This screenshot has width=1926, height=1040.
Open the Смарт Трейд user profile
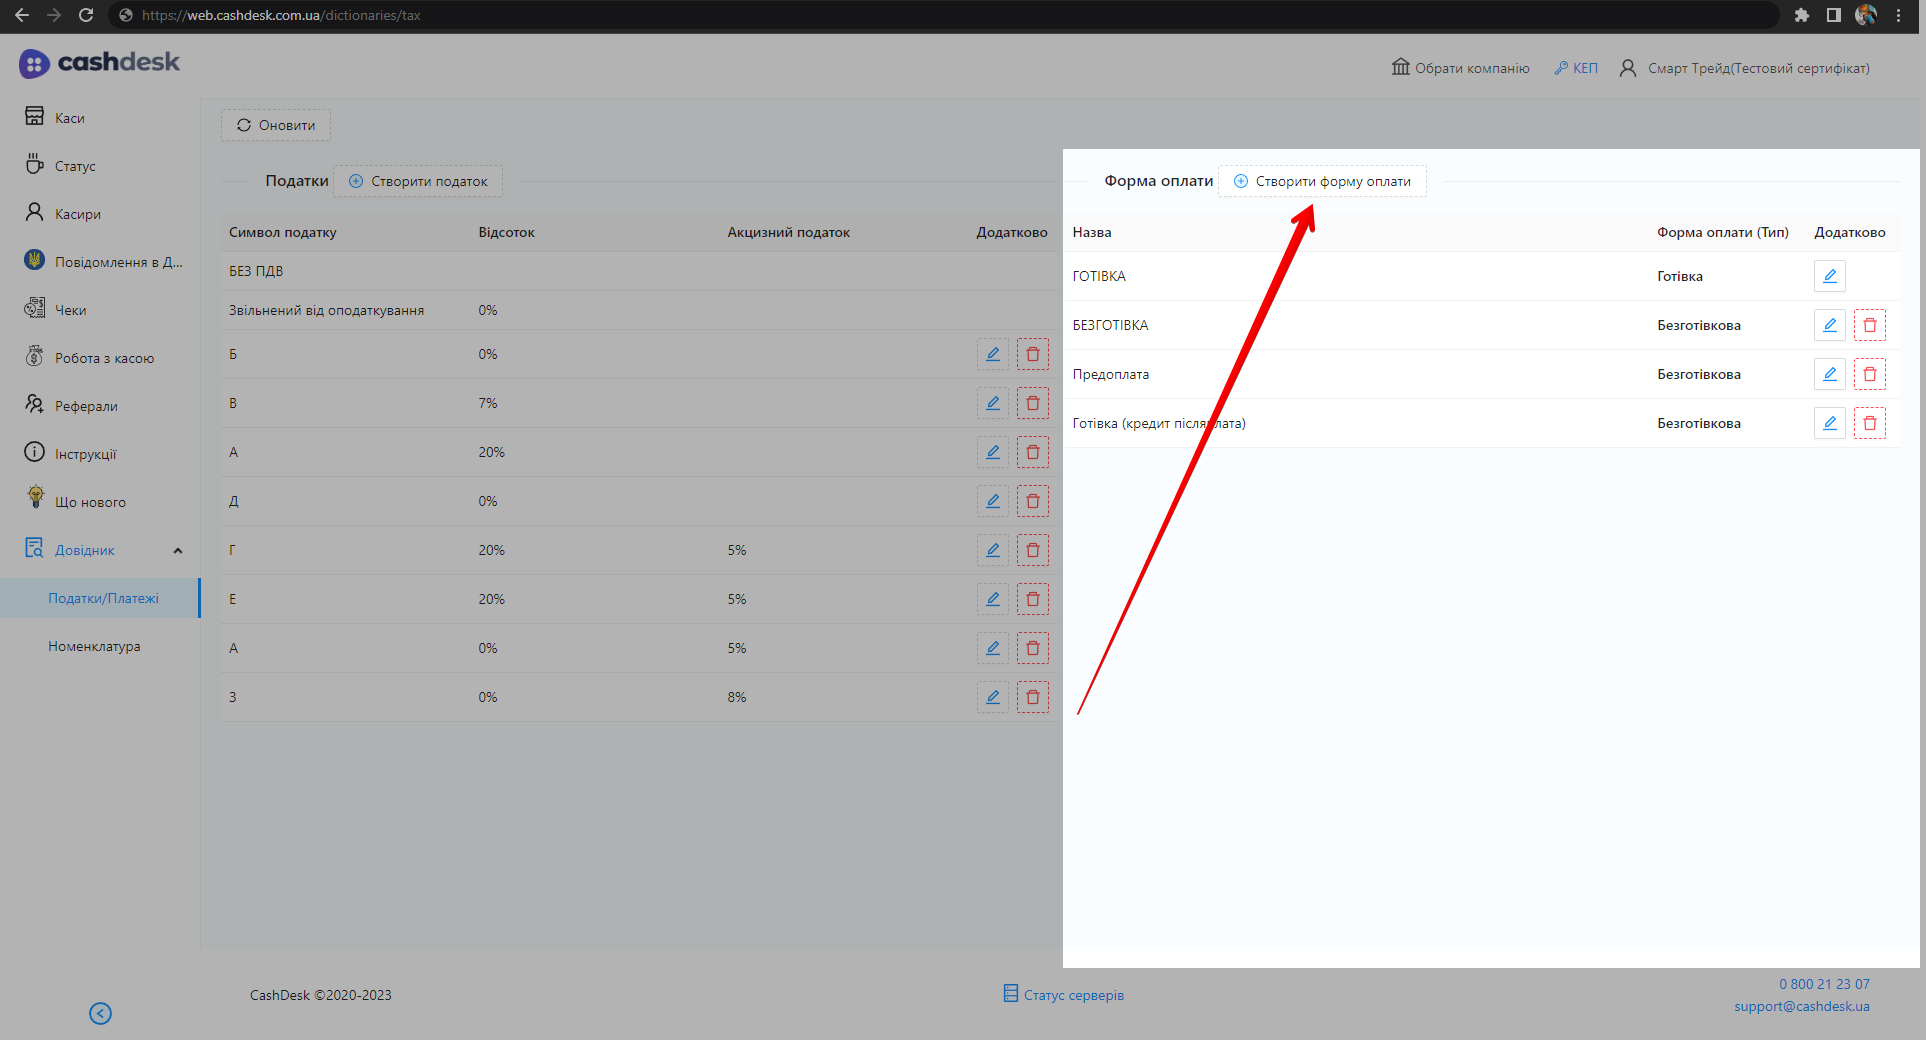pos(1744,68)
